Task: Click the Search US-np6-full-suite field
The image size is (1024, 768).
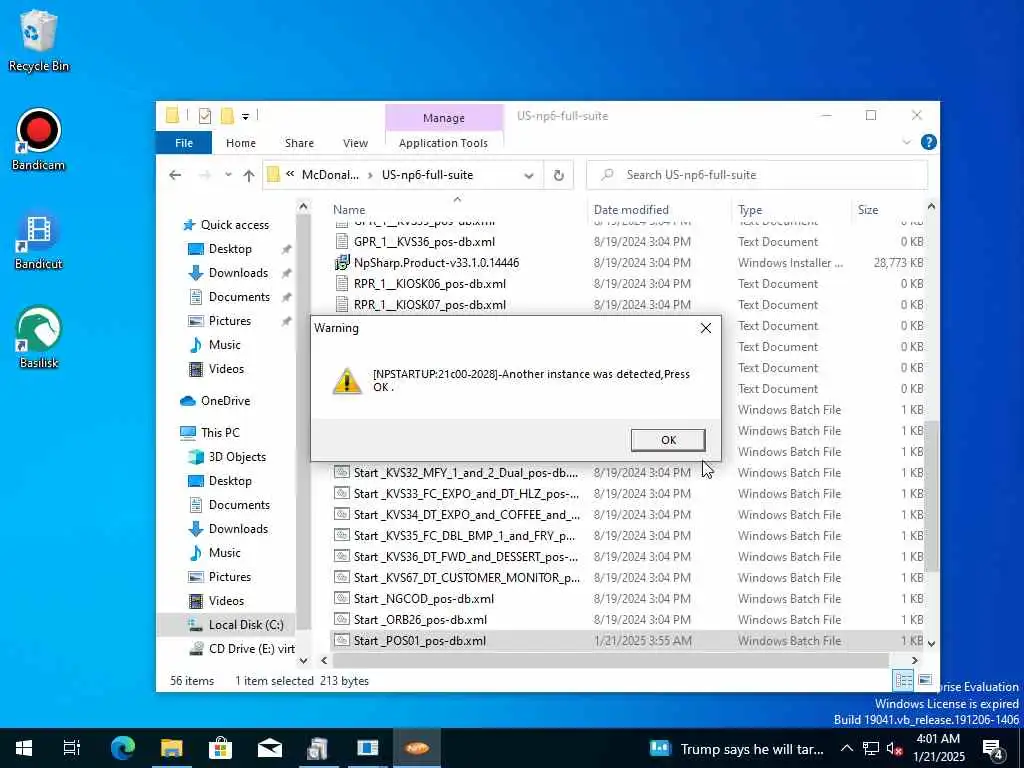Action: pyautogui.click(x=757, y=175)
